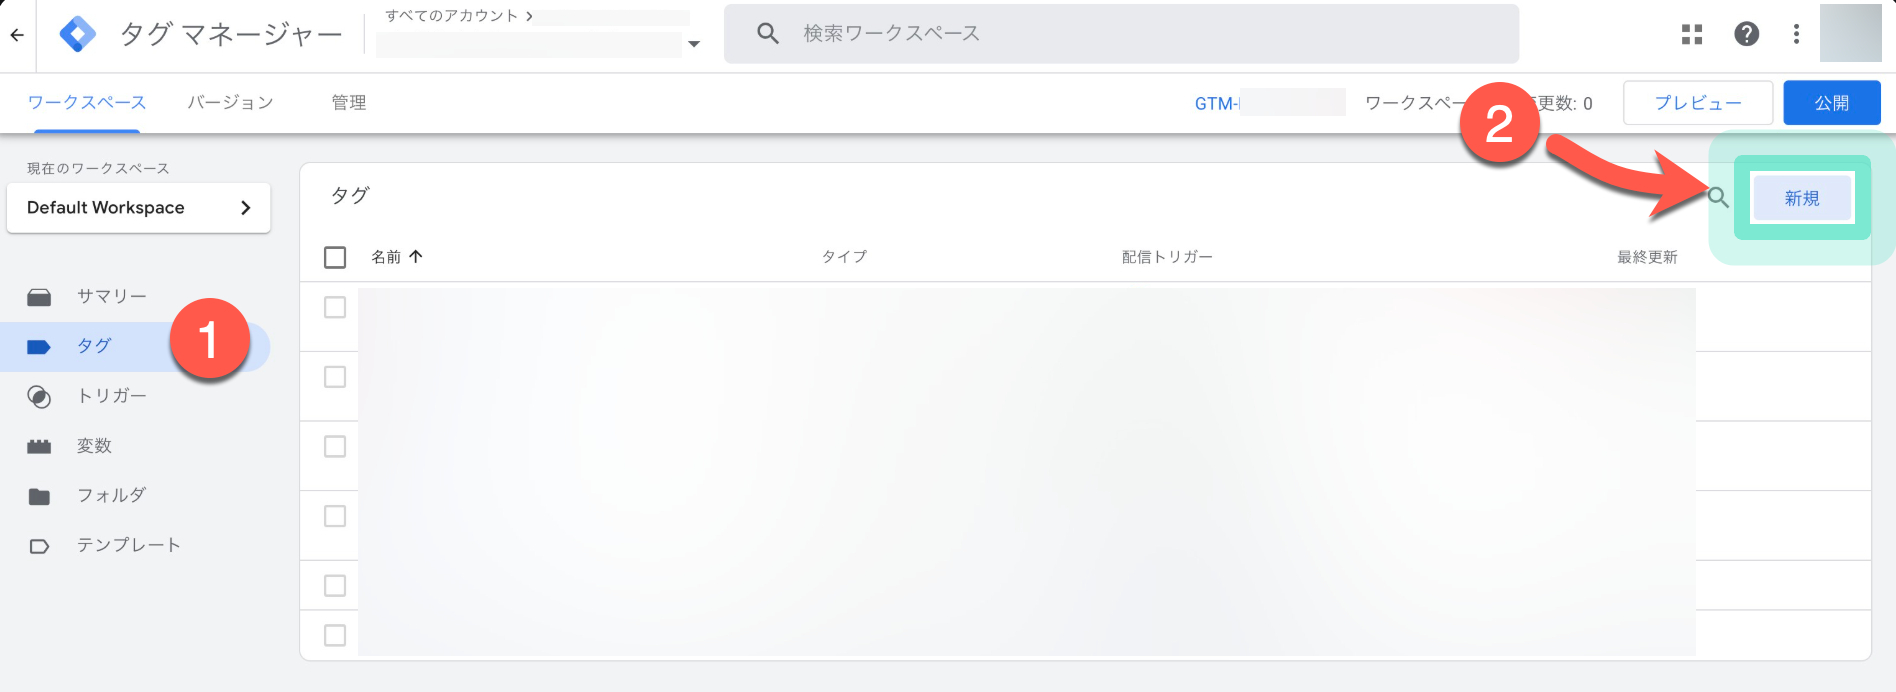Select the テンプレート (Templates) sidebar icon
1896x692 pixels.
pyautogui.click(x=40, y=545)
